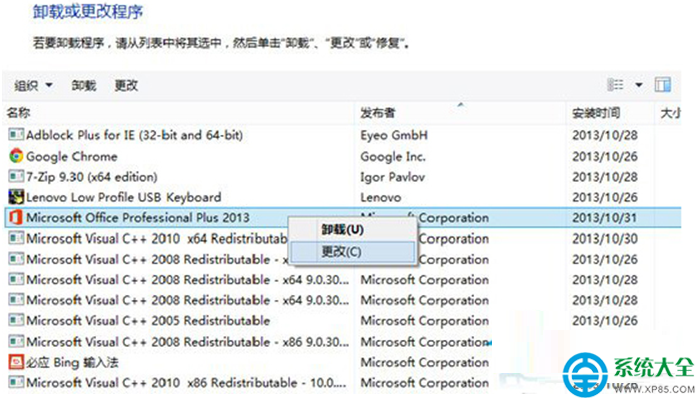Viewport: 697px width, 400px height.
Task: Click the 卸载 (Uninstall) toolbar button
Action: (84, 85)
